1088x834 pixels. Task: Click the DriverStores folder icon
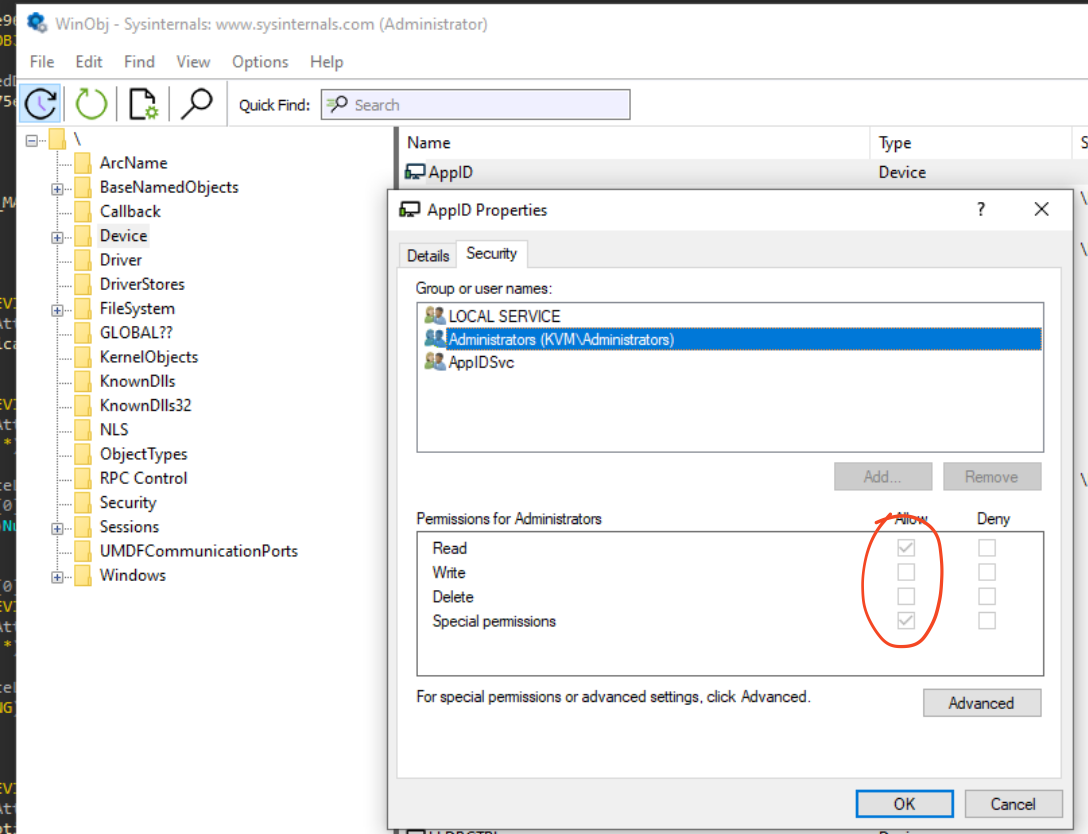tap(83, 284)
